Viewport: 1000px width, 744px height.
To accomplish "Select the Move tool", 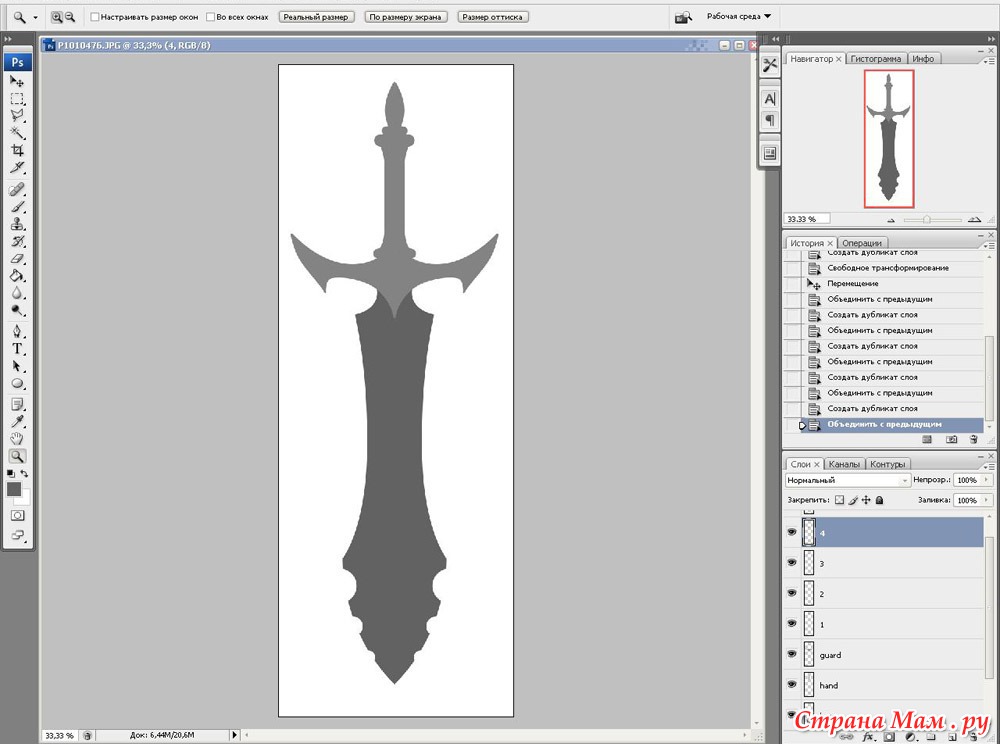I will (x=17, y=82).
